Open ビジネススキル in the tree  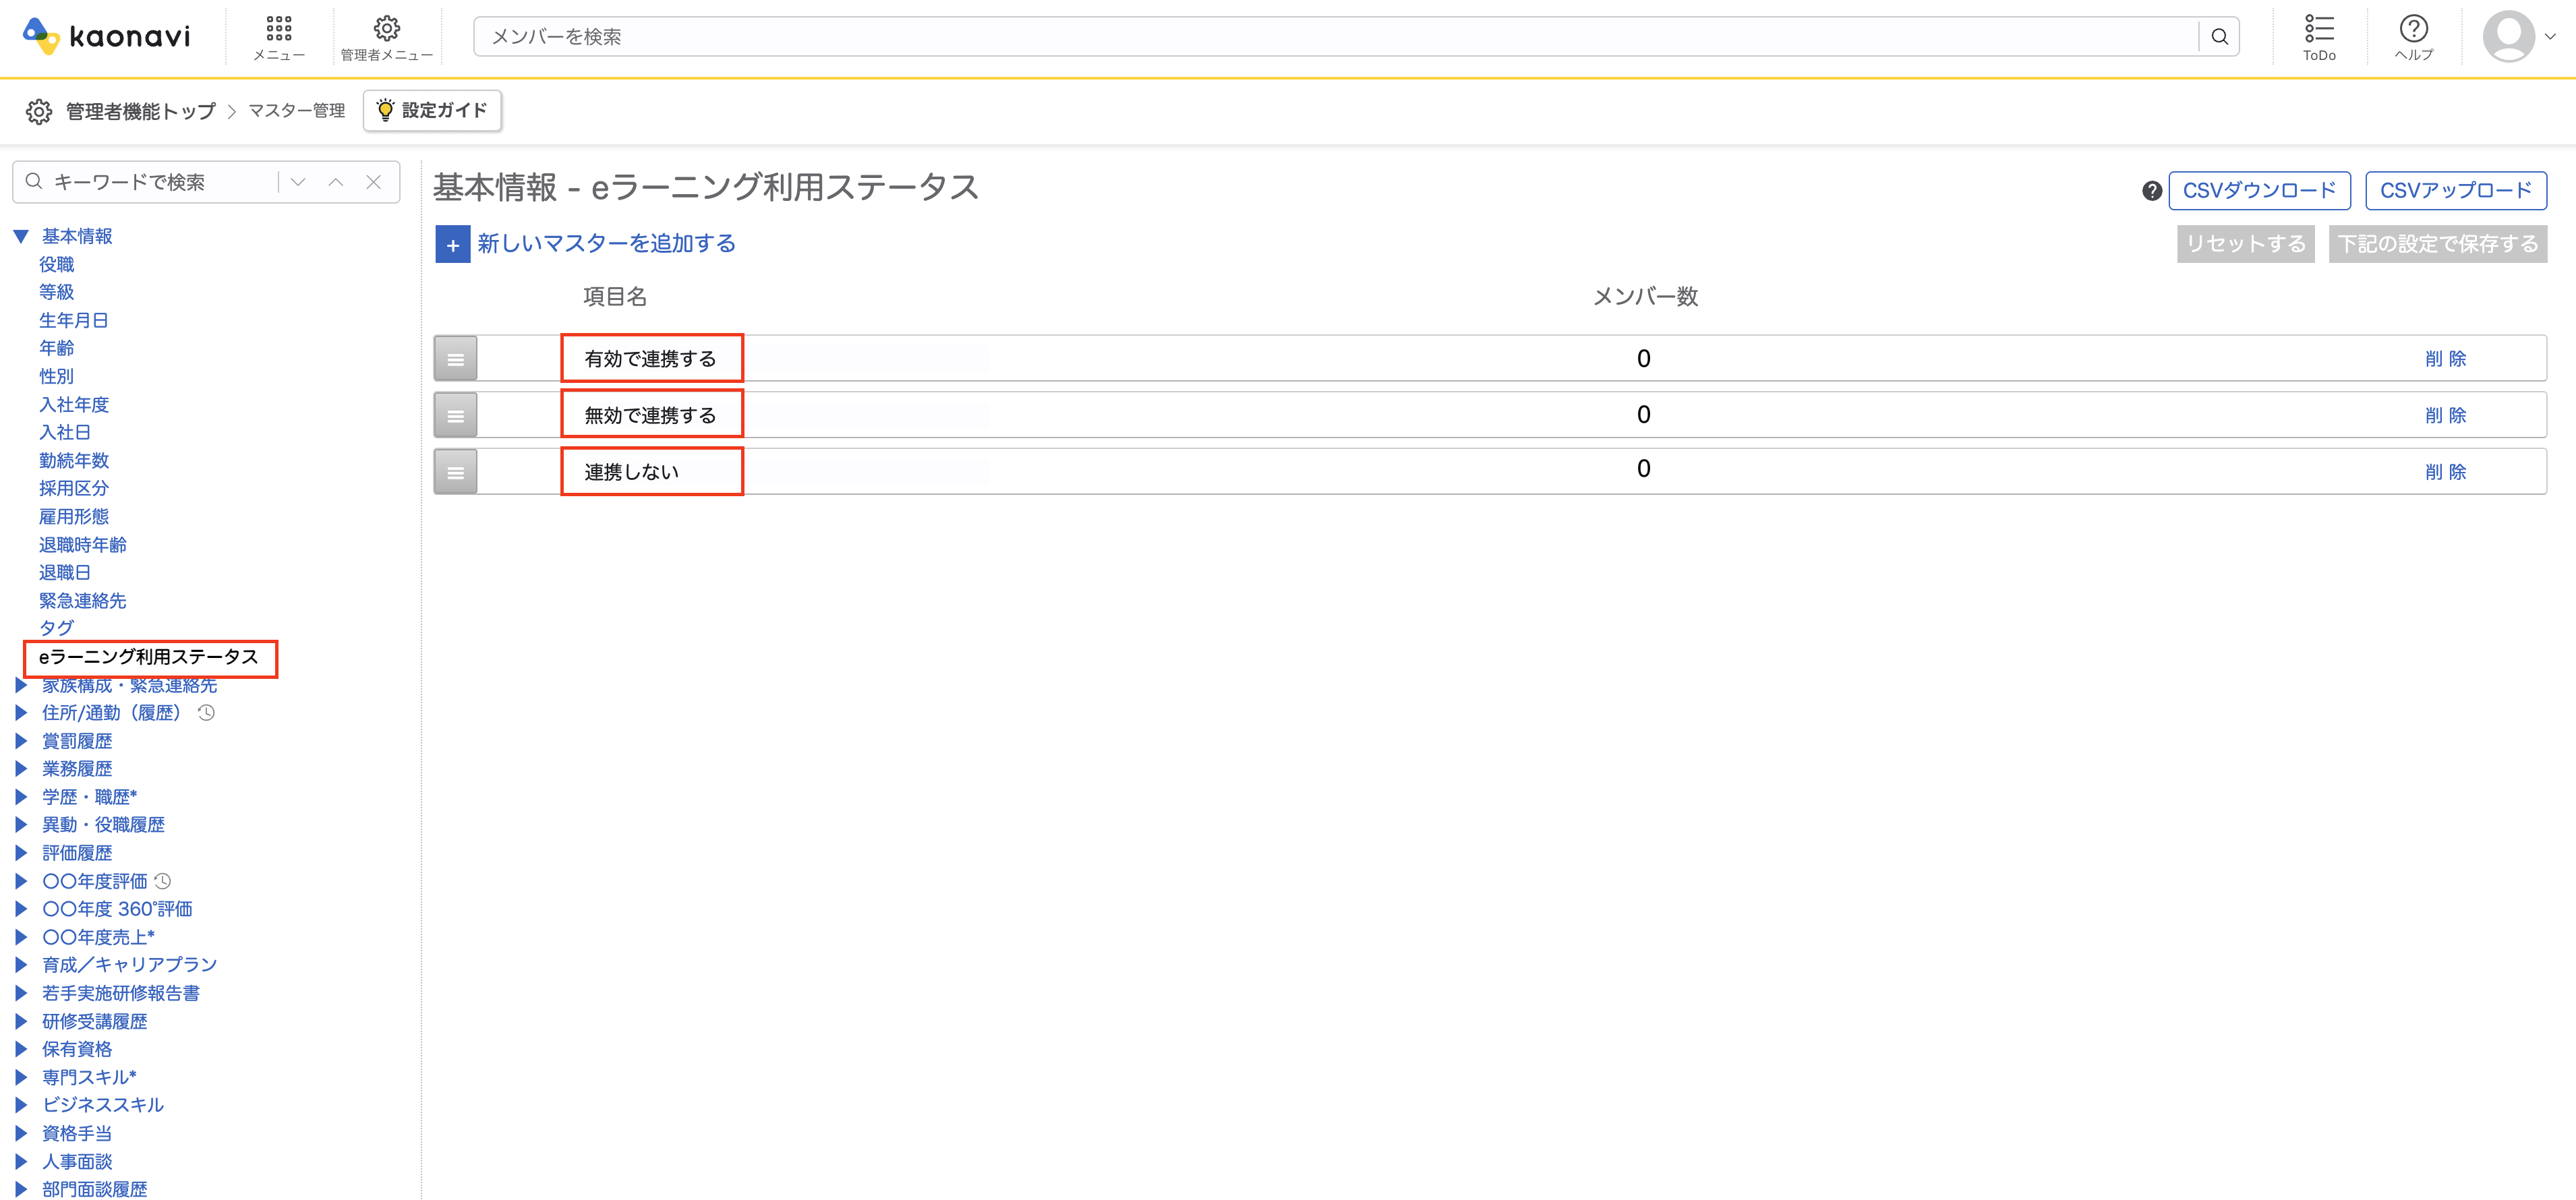coord(103,1105)
